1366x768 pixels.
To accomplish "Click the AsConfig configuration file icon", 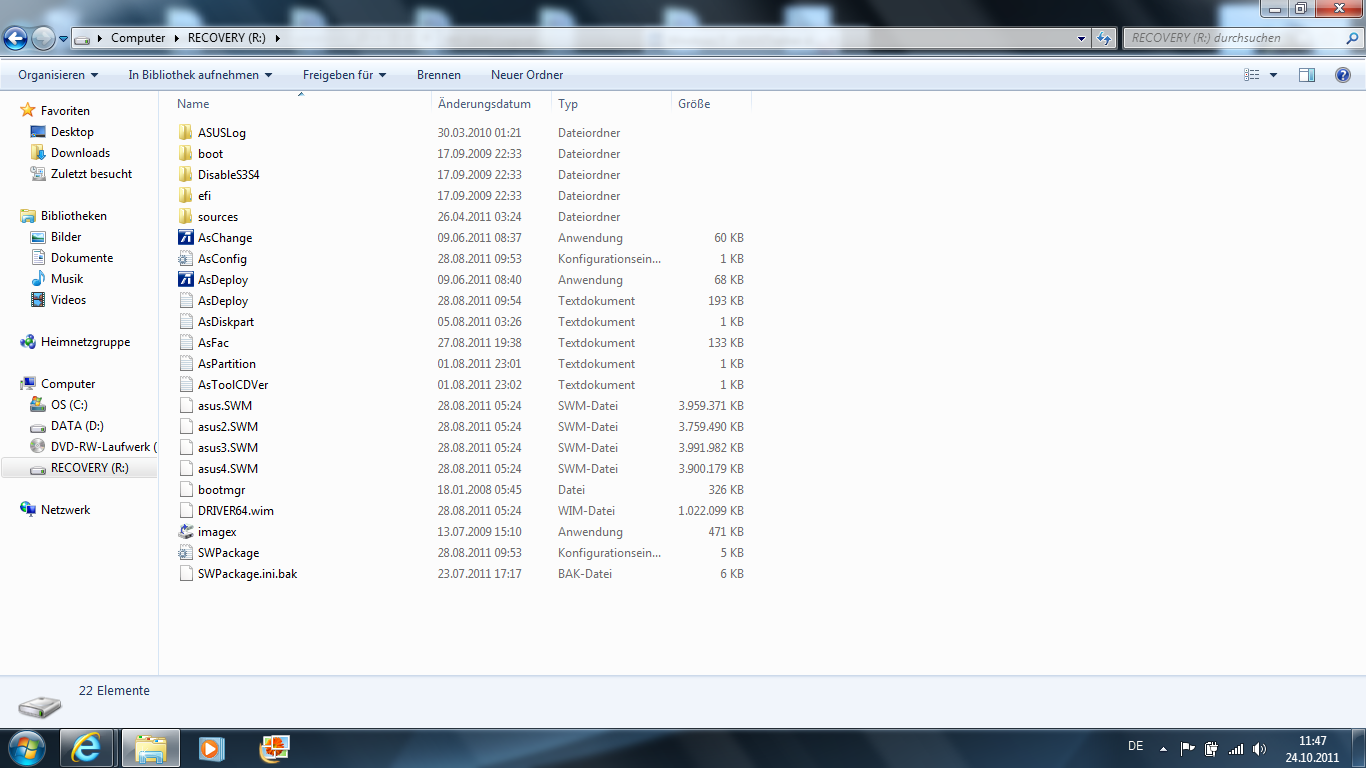I will (185, 259).
